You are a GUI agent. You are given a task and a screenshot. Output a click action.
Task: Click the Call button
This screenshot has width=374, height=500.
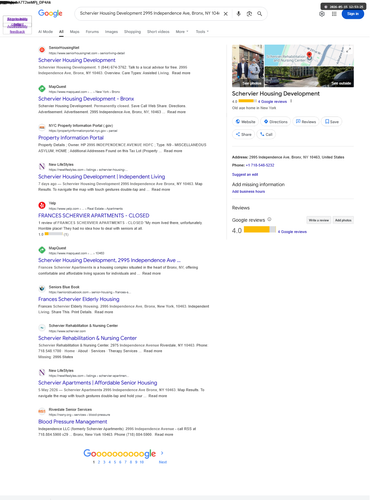(x=266, y=134)
